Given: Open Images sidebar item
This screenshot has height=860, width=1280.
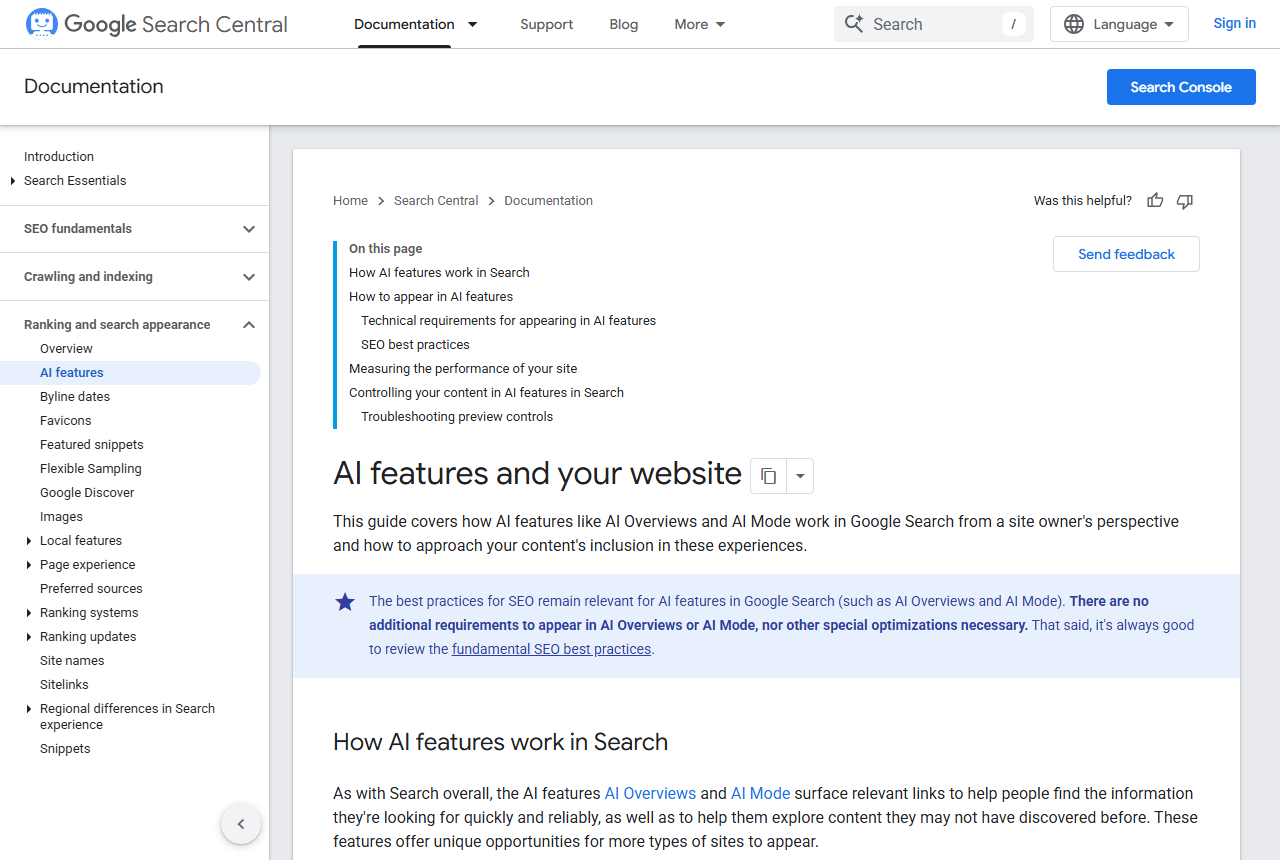Looking at the screenshot, I should pos(62,517).
